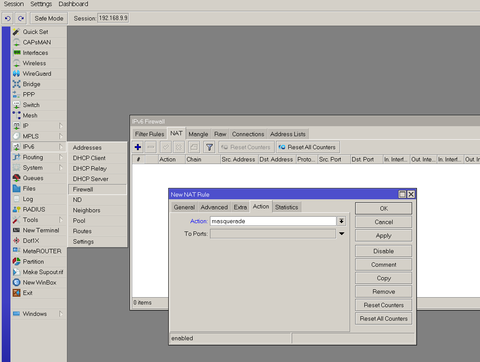Click the Disable button
The height and width of the screenshot is (362, 480).
383,251
